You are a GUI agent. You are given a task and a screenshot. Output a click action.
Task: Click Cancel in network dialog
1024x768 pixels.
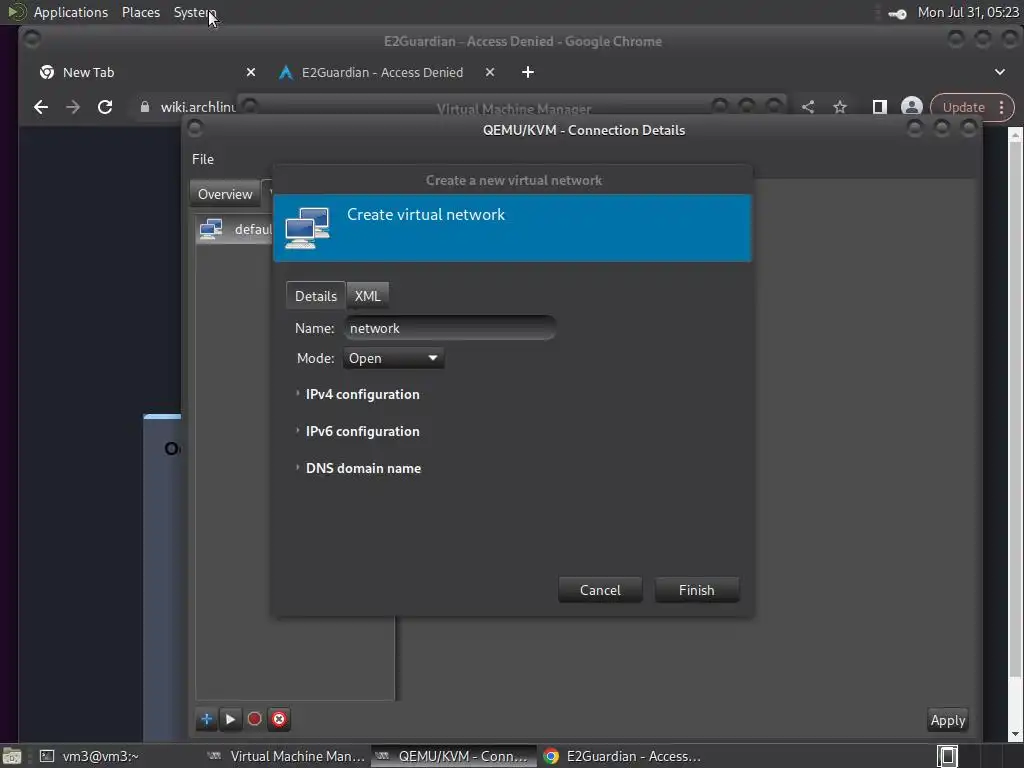pyautogui.click(x=600, y=590)
